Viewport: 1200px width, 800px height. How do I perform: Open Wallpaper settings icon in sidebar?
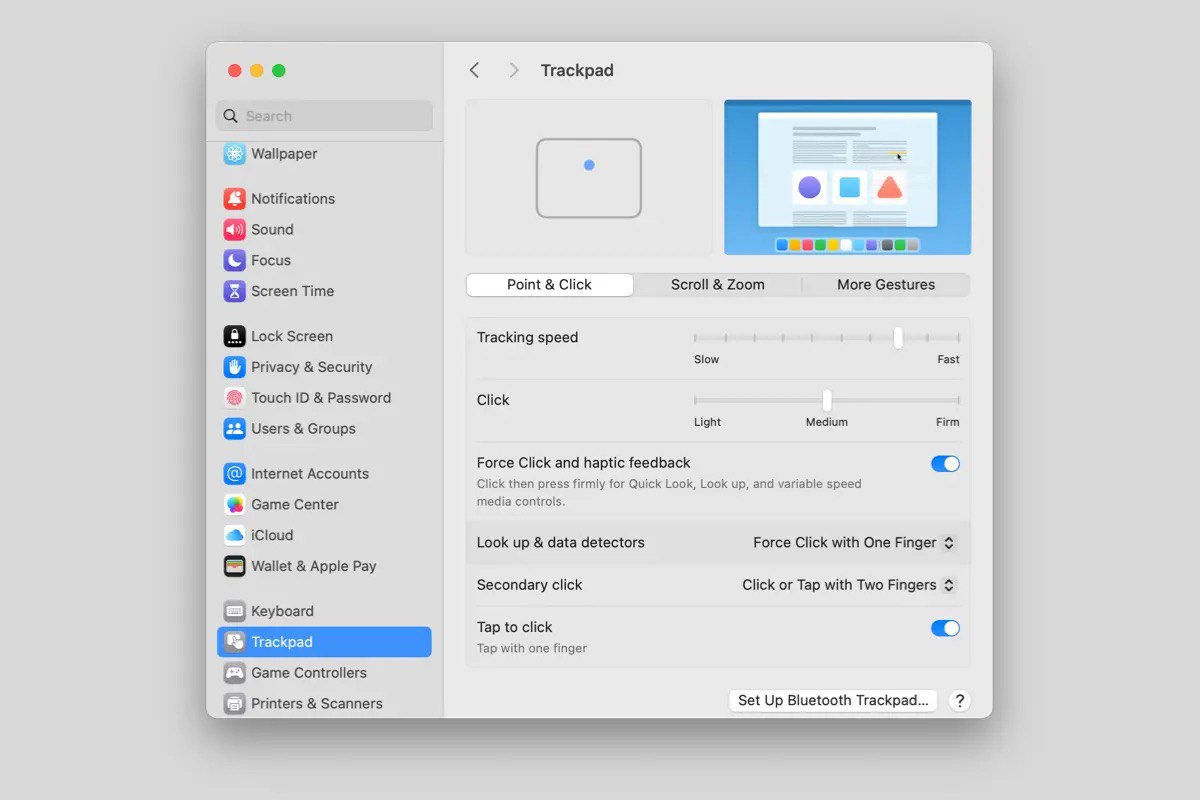(234, 154)
